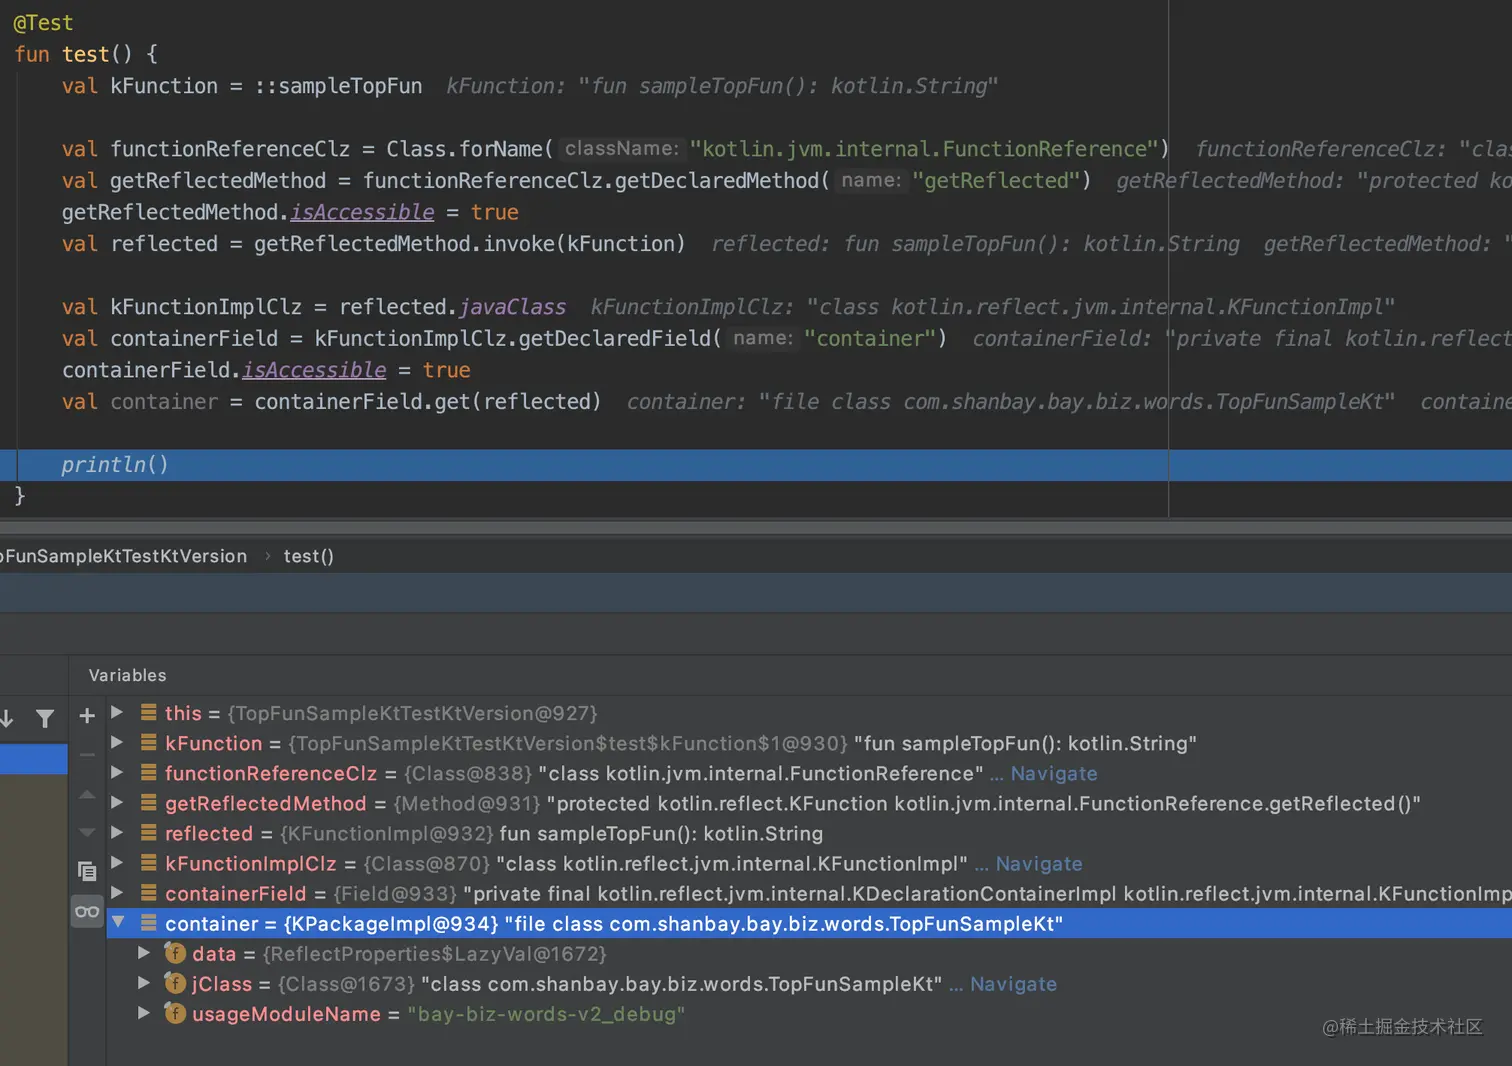This screenshot has width=1512, height=1066.
Task: Select the getReflectedMethod name in Variables
Action: [x=266, y=803]
